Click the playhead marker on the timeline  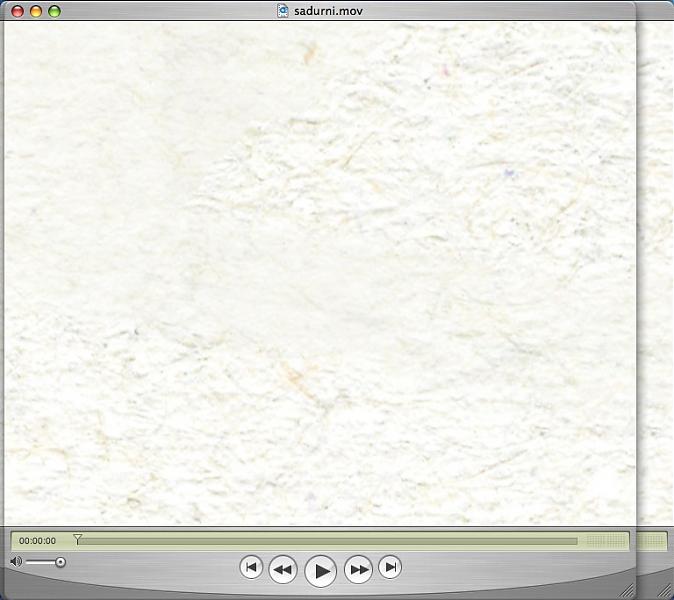(77, 539)
